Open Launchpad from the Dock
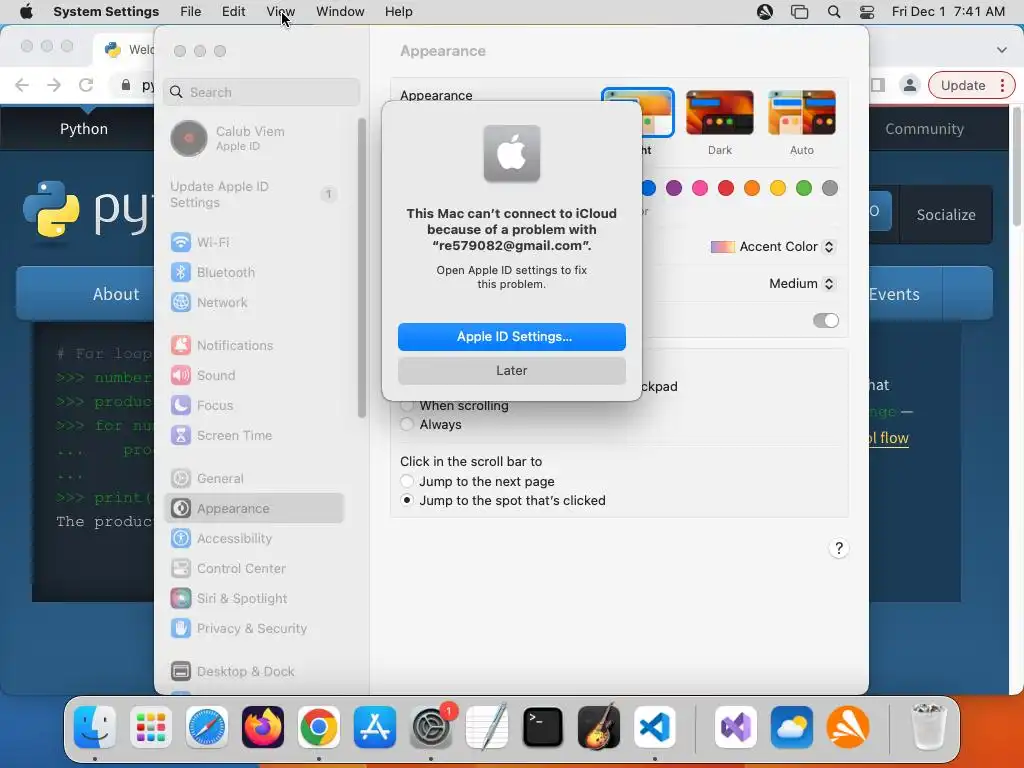The image size is (1024, 768). (151, 727)
